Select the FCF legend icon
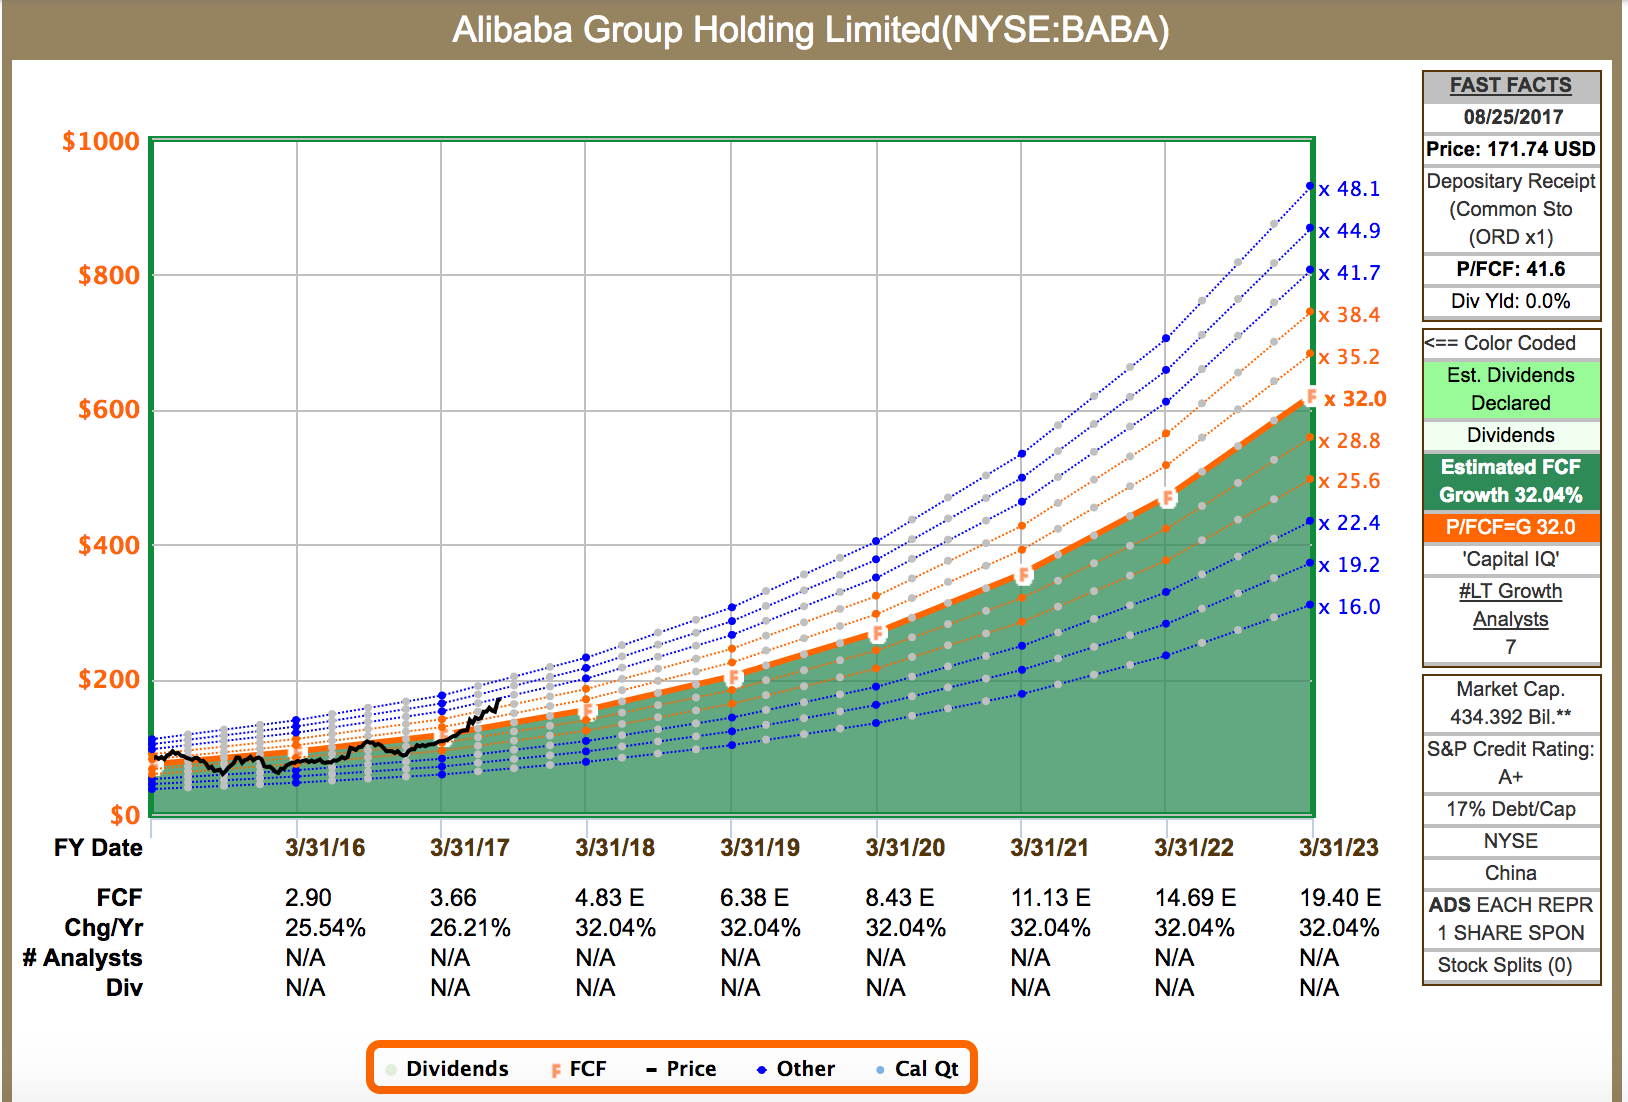Viewport: 1628px width, 1102px height. [556, 1068]
